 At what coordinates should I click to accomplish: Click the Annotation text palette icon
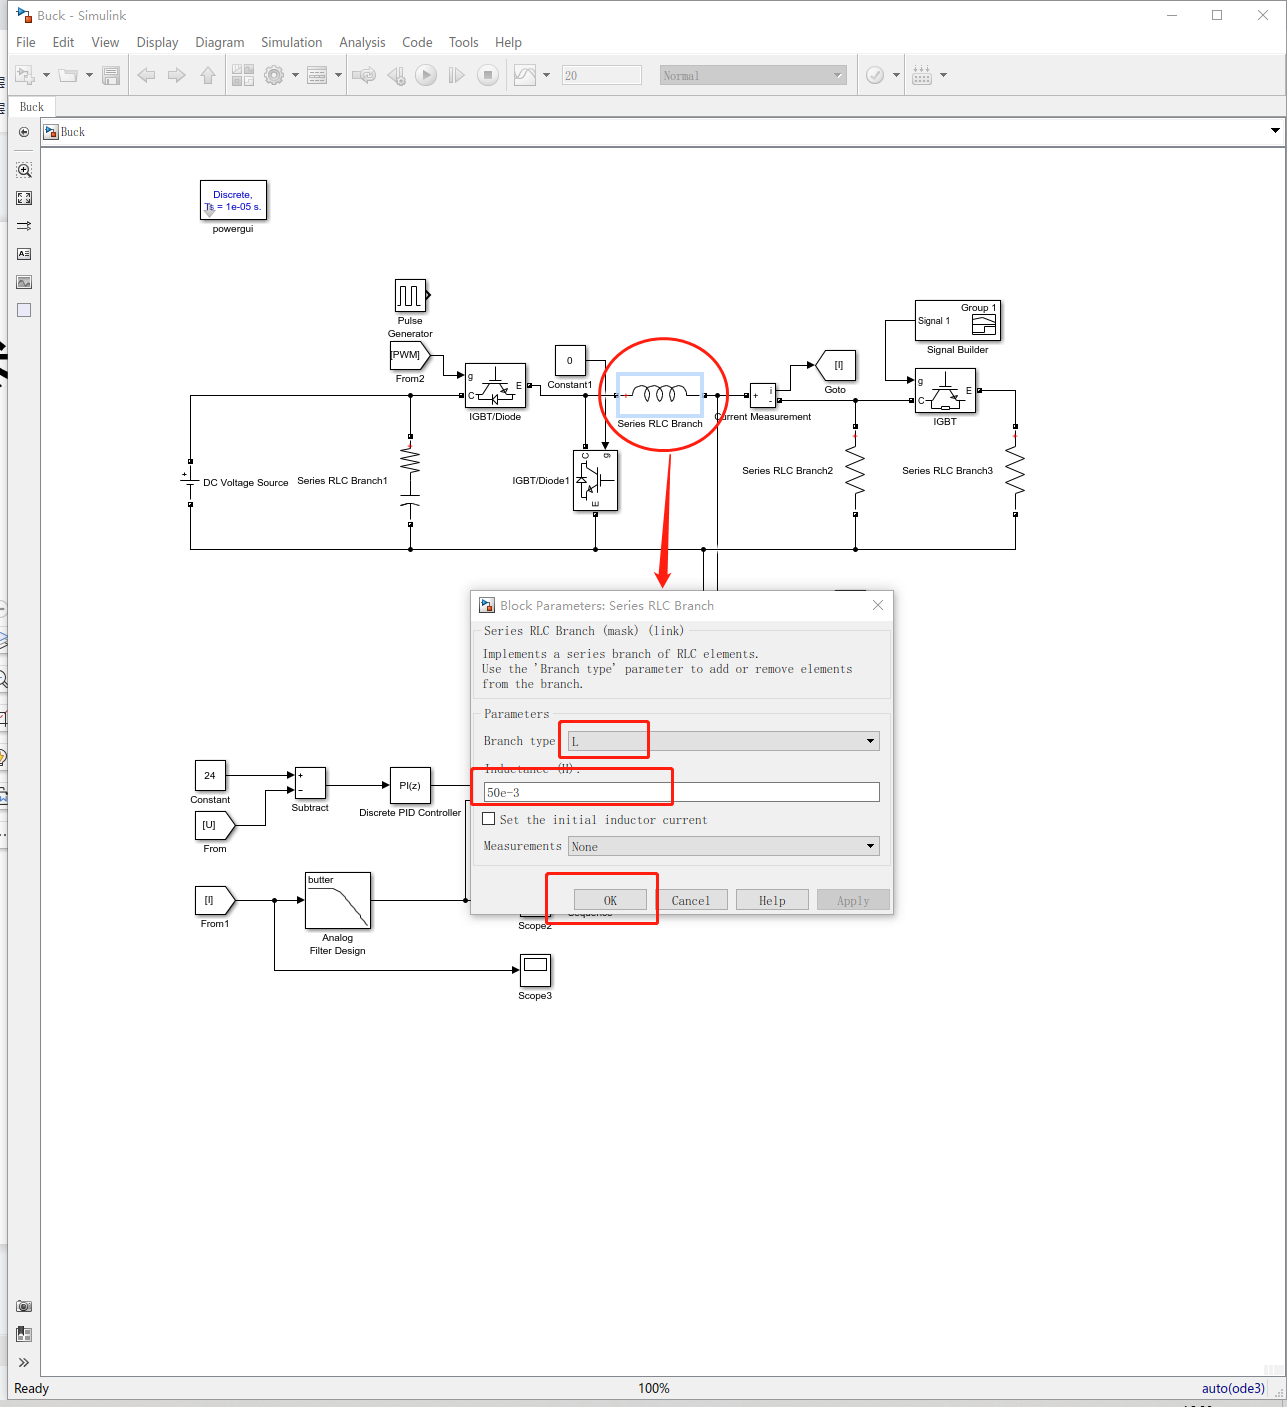pyautogui.click(x=24, y=254)
